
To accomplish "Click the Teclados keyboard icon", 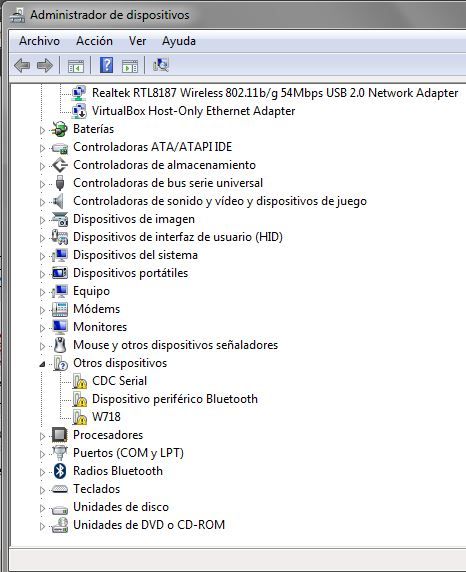I will tap(59, 489).
